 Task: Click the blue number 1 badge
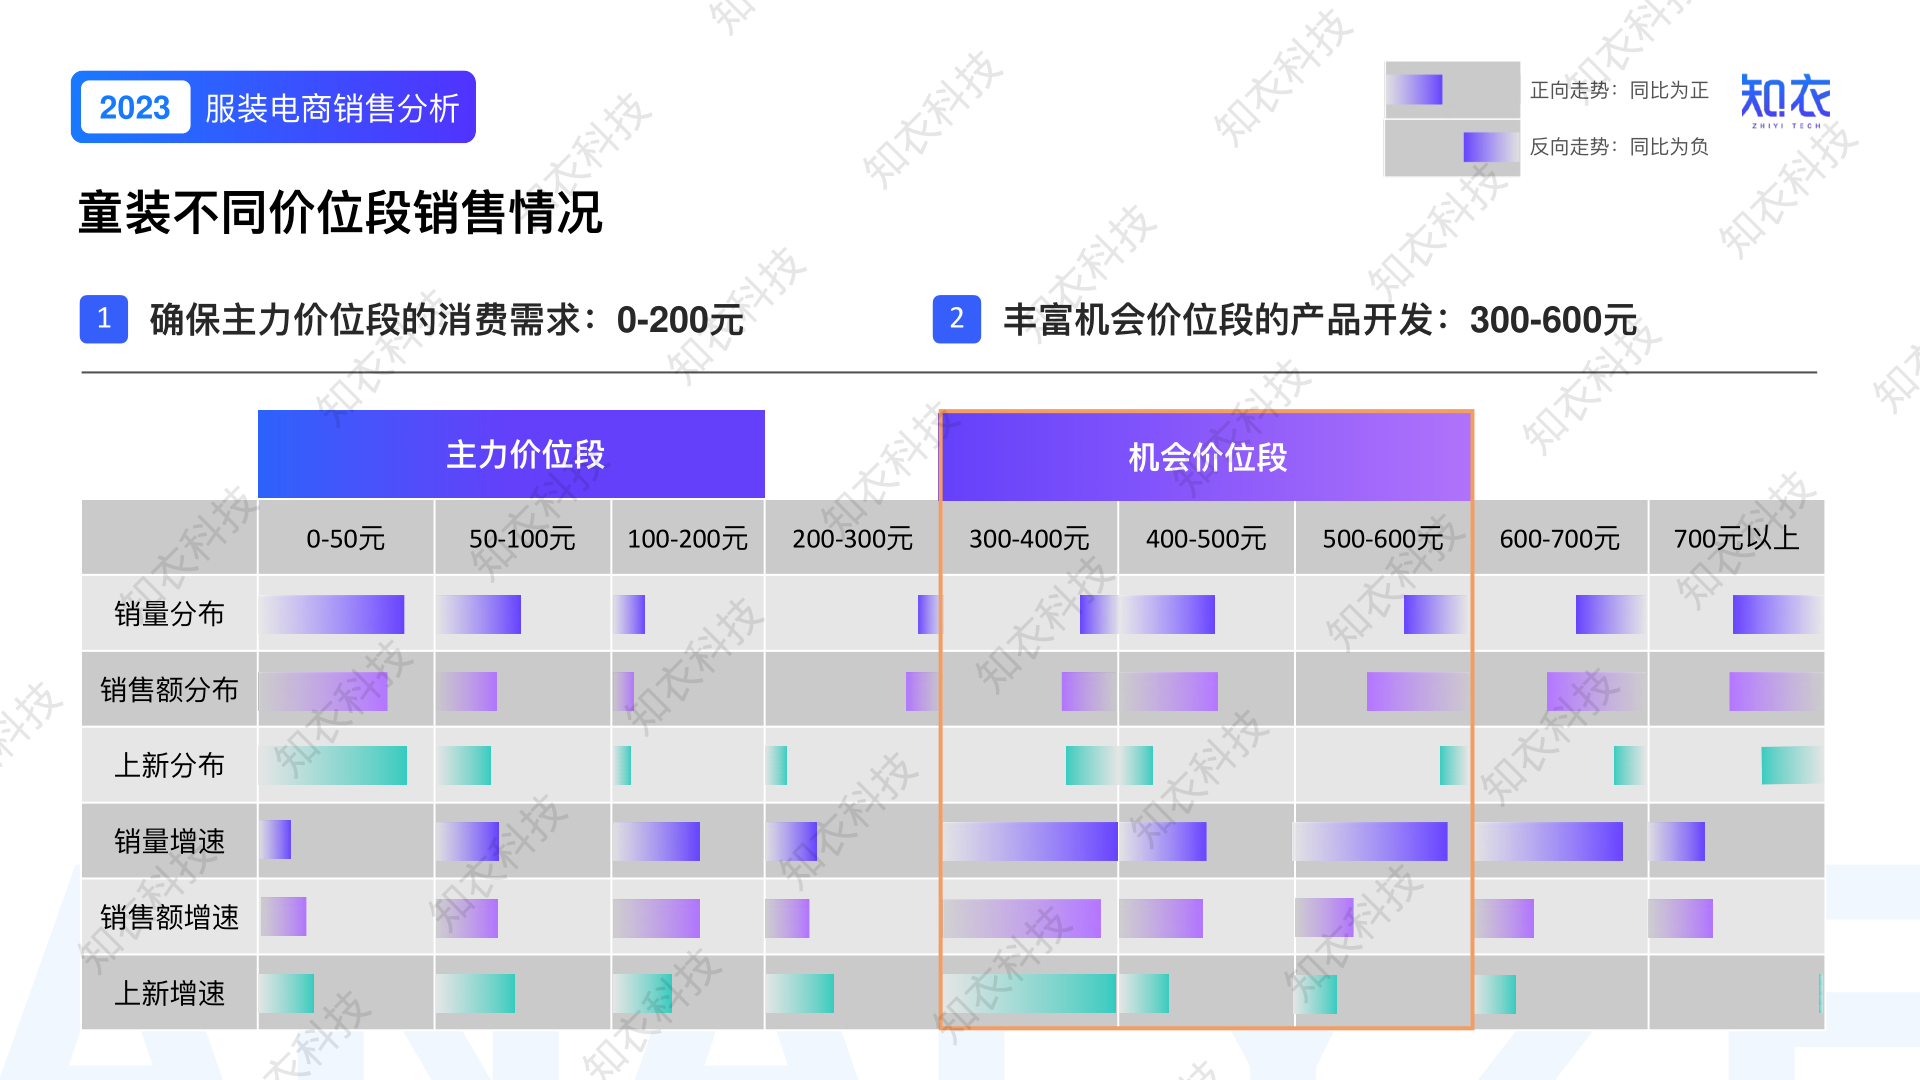click(104, 319)
